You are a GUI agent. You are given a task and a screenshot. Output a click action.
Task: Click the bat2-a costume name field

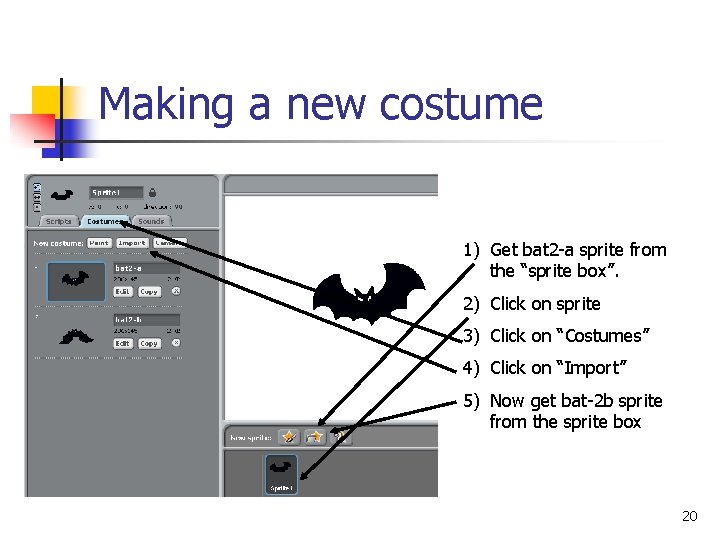[x=146, y=268]
